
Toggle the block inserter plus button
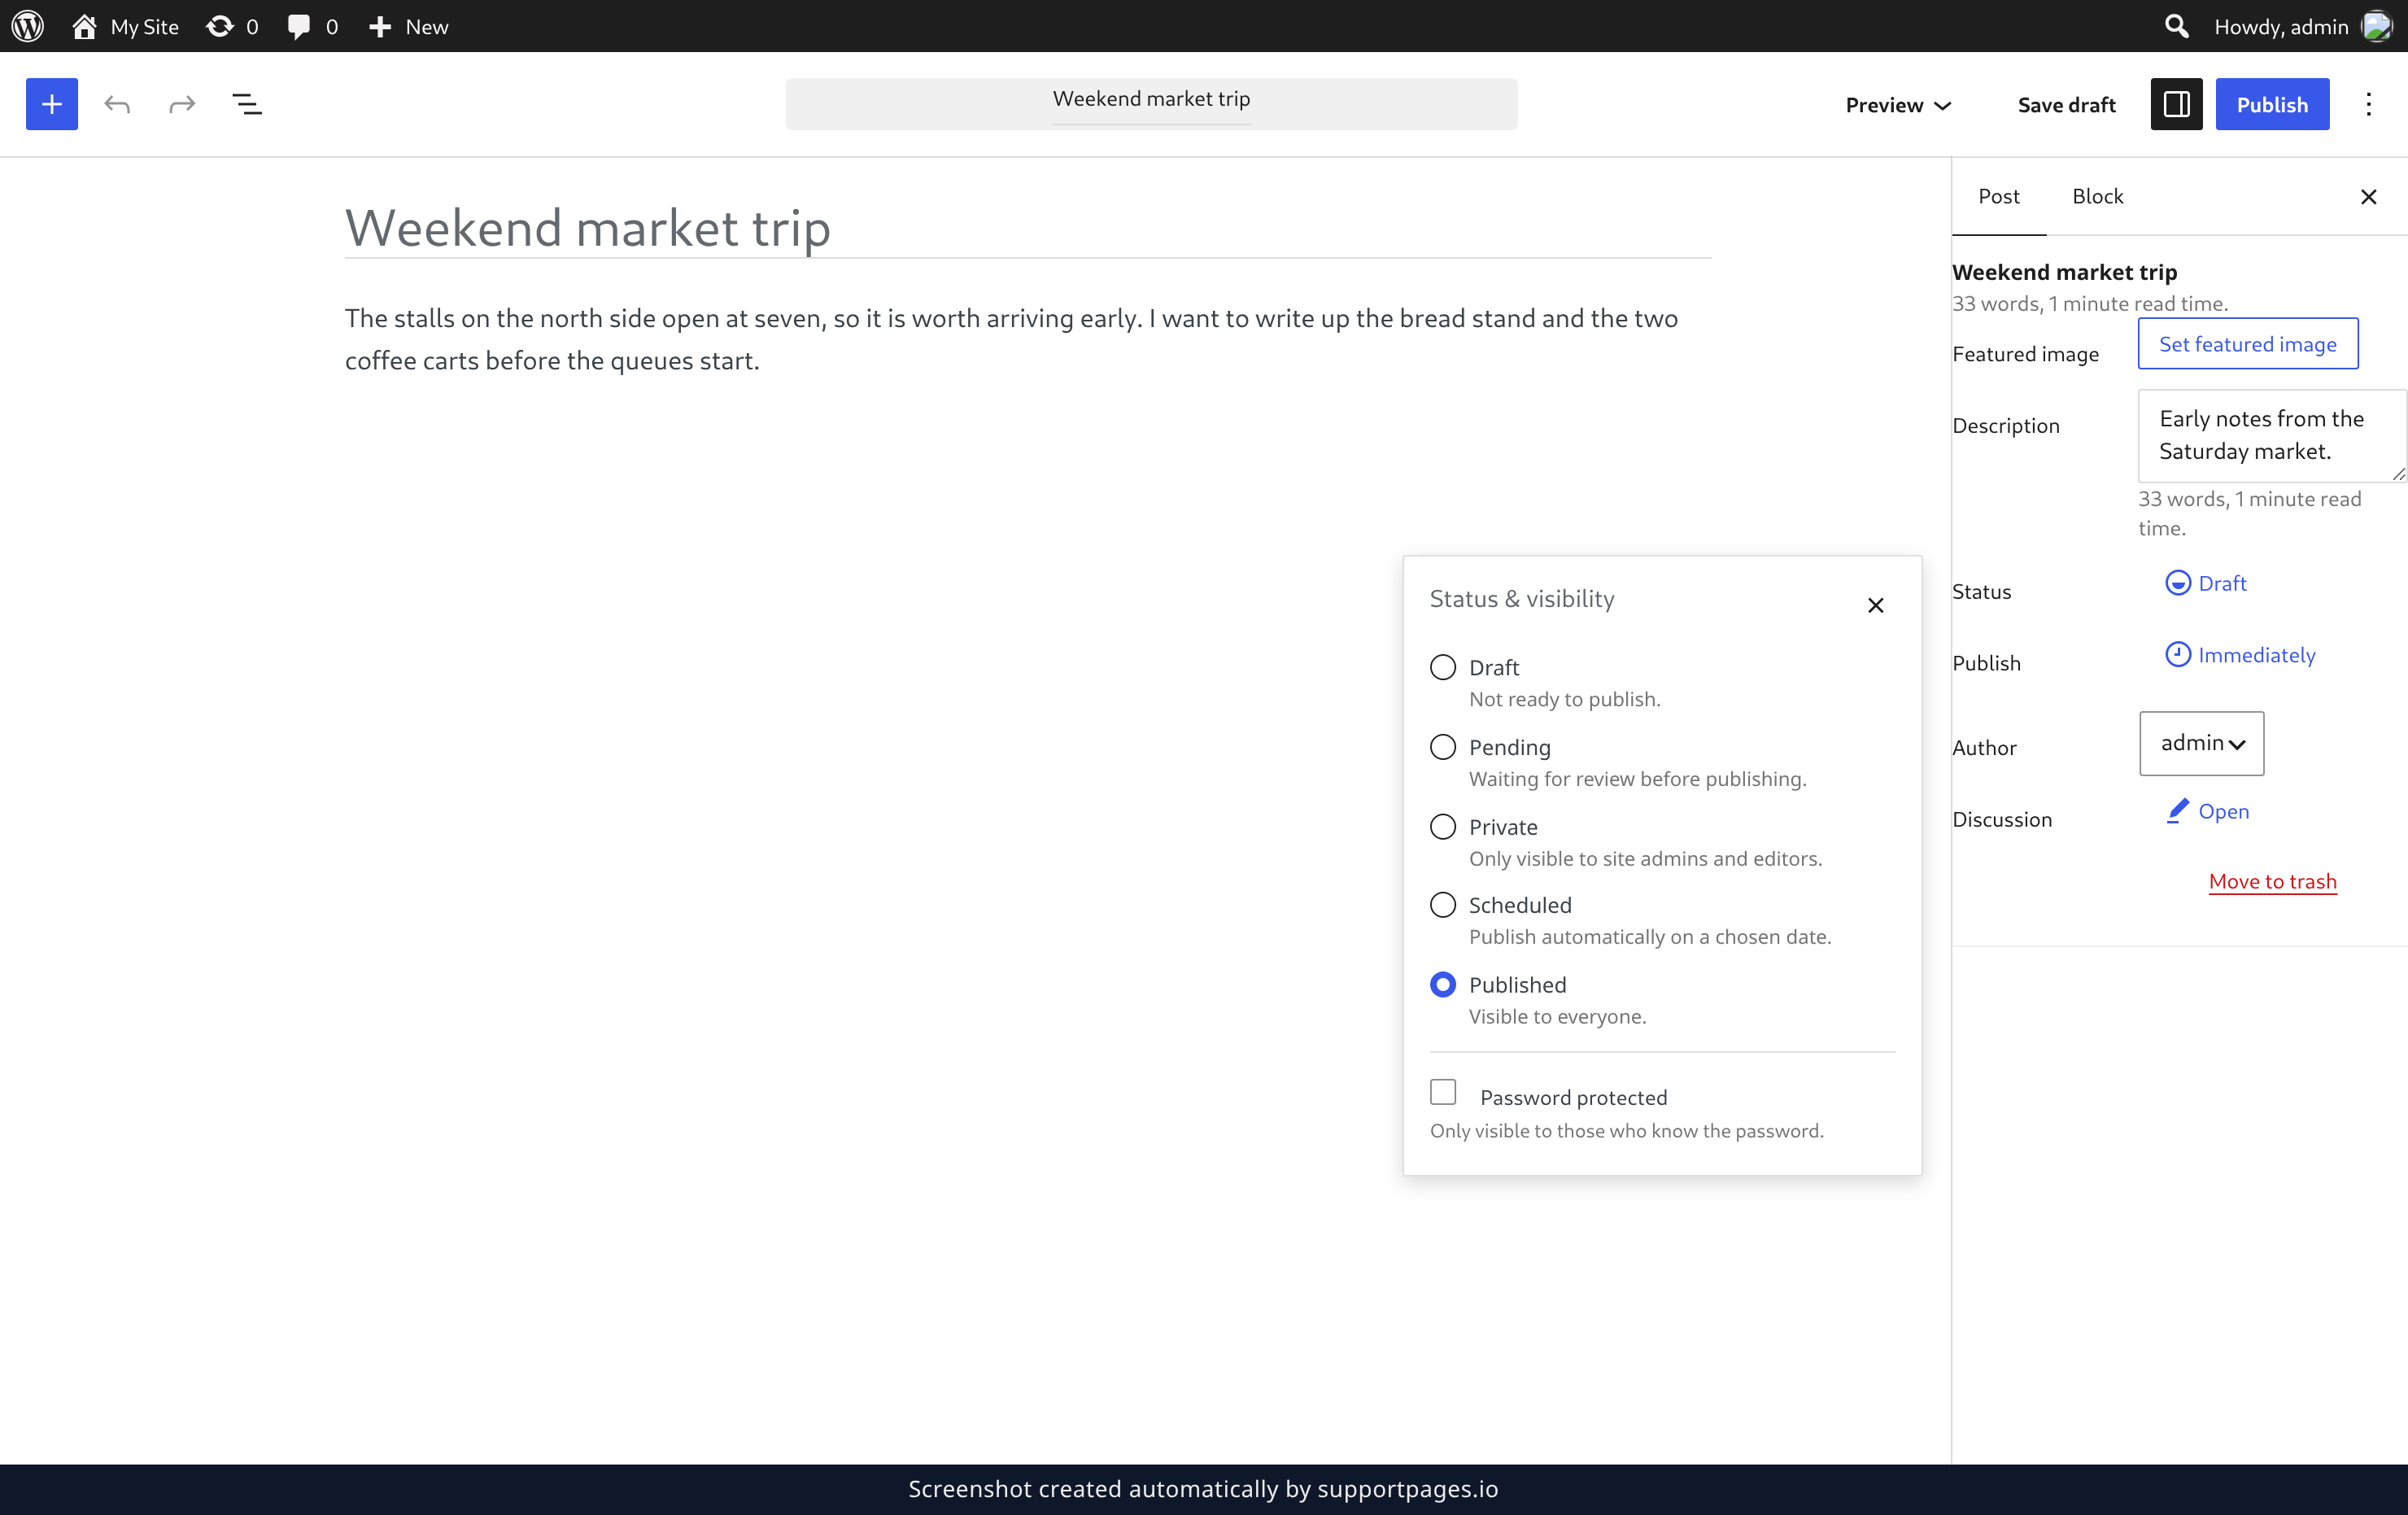point(52,104)
